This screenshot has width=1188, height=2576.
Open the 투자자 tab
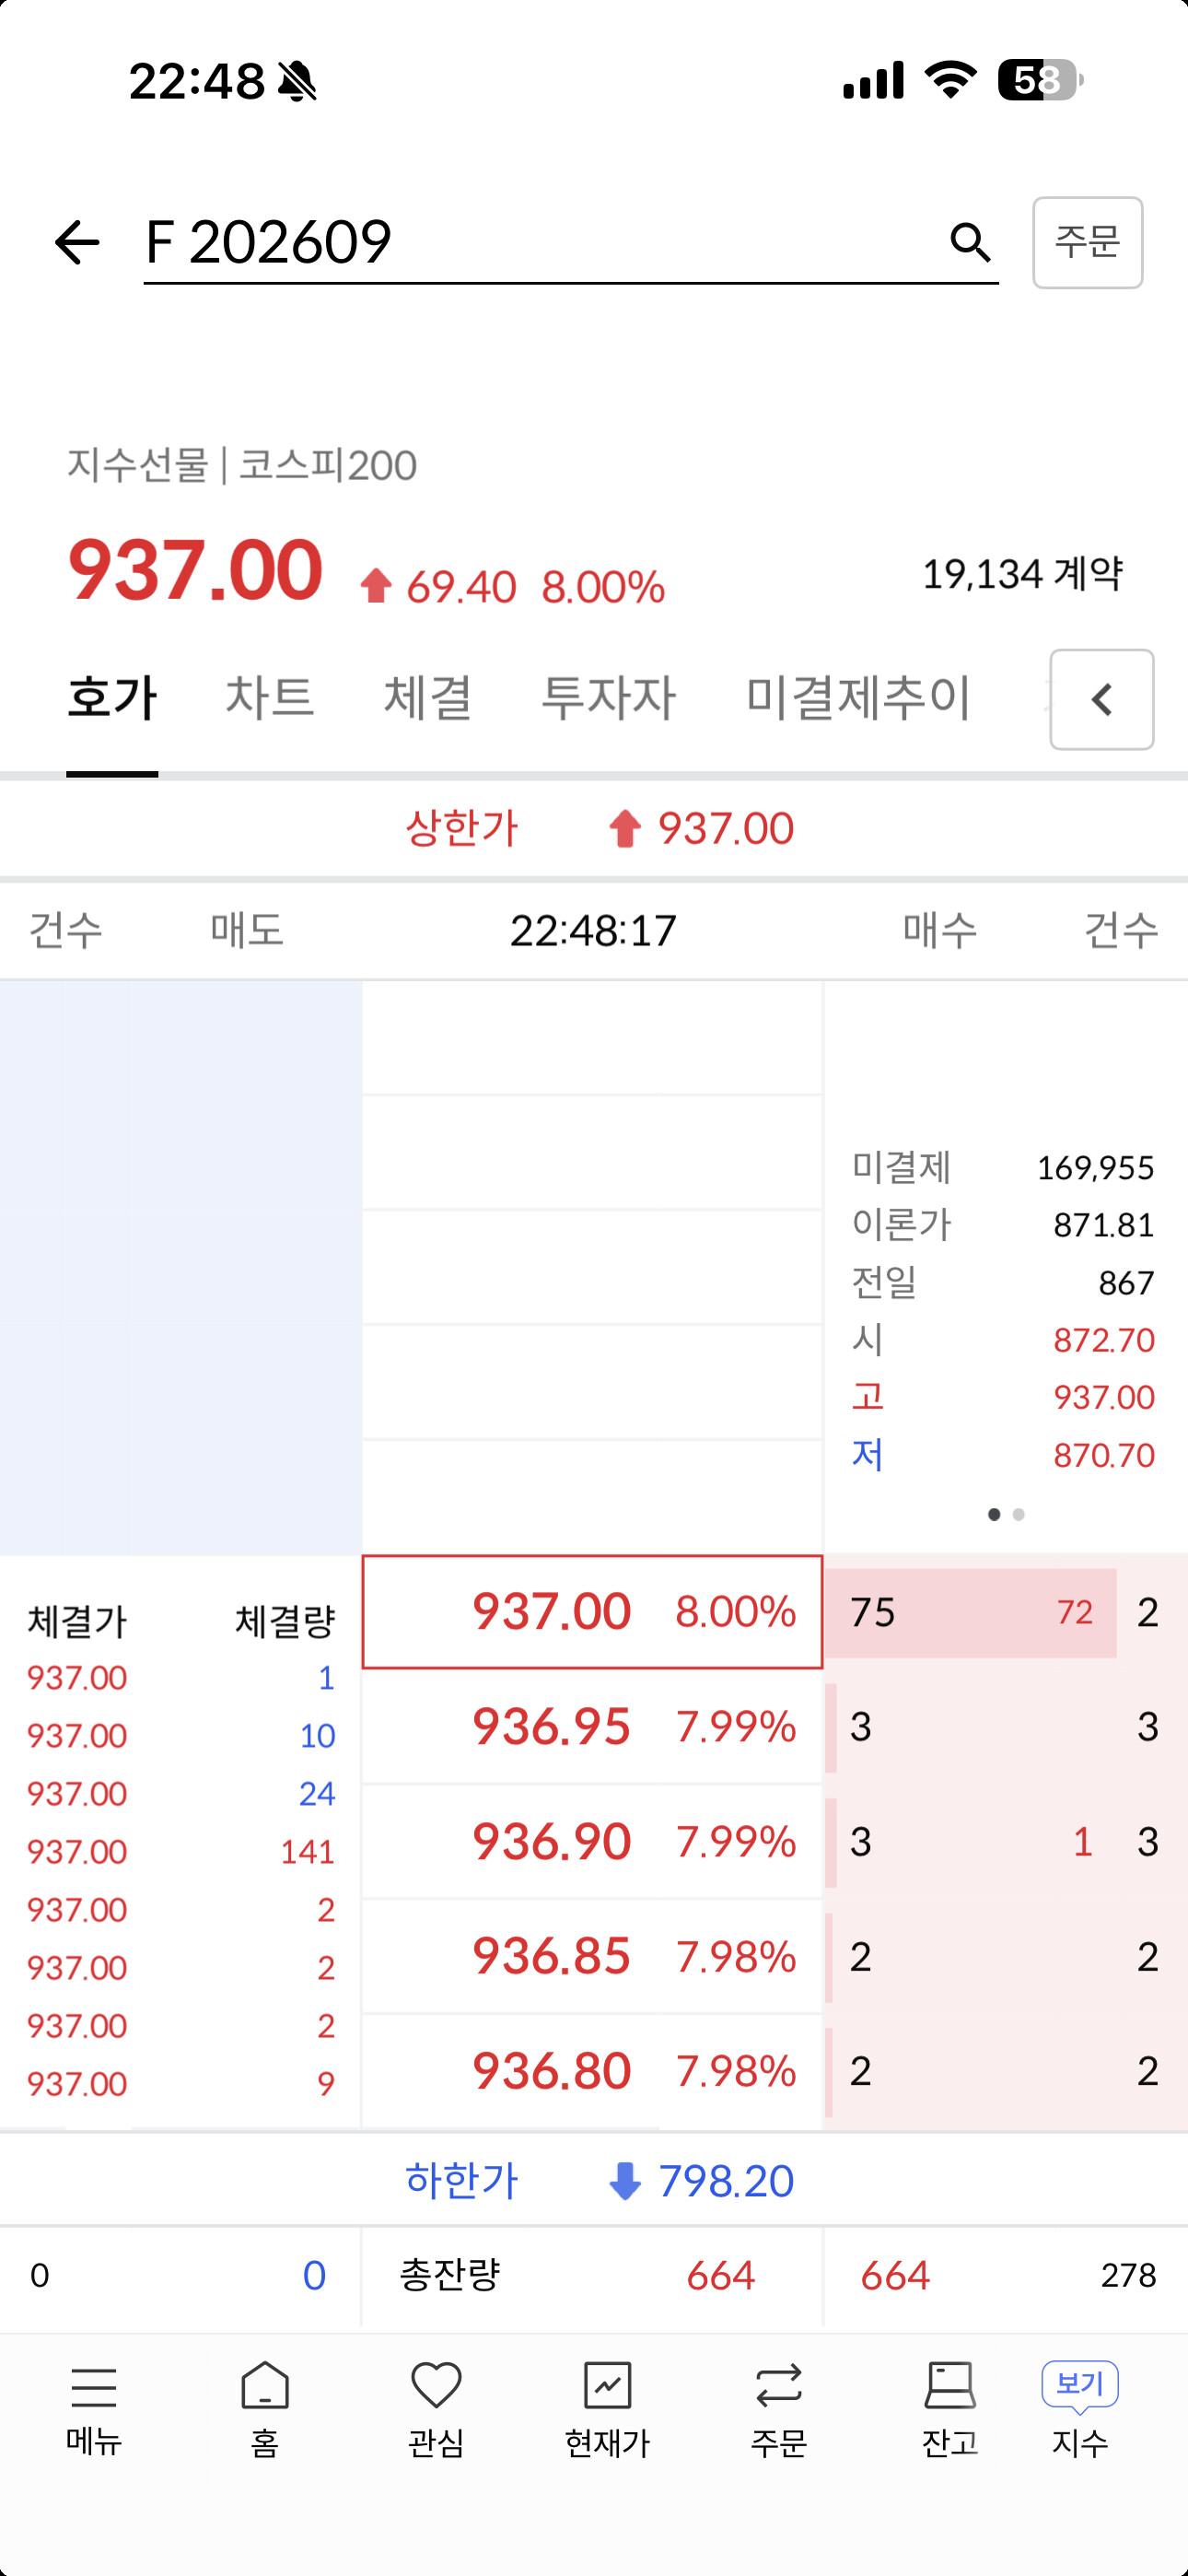point(609,697)
